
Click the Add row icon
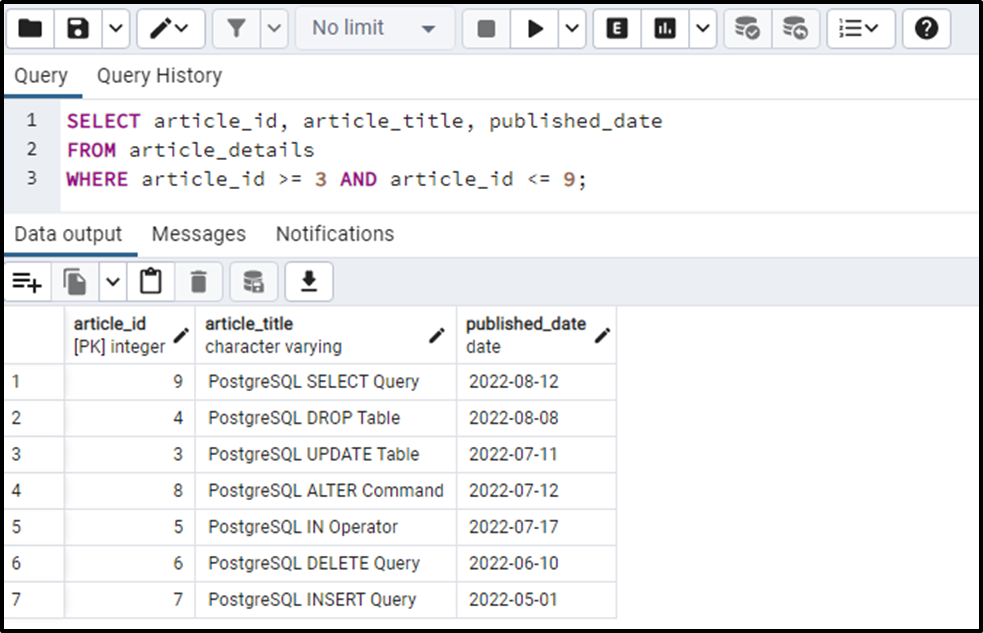(27, 283)
